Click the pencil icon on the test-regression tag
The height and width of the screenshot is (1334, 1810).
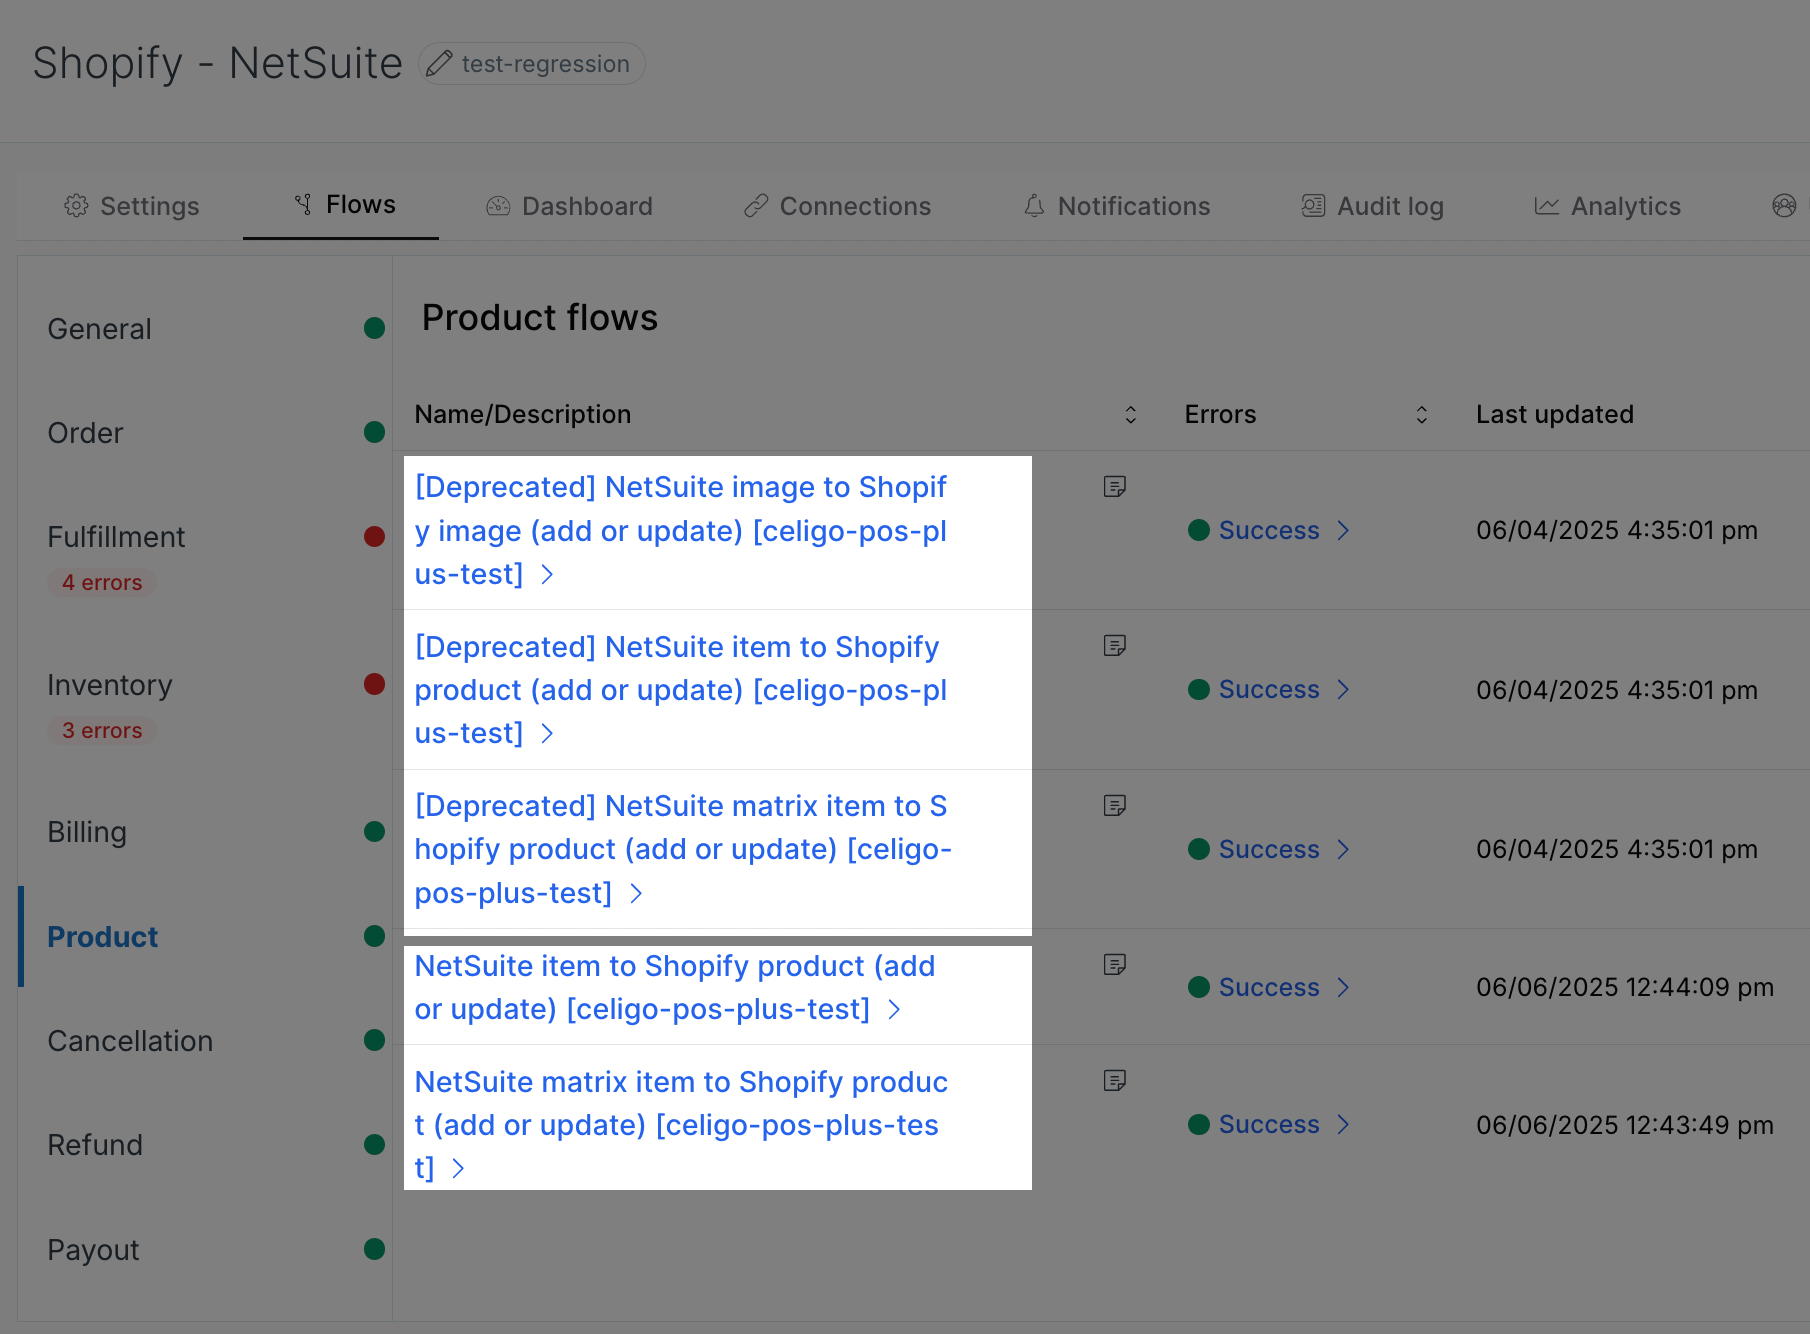[x=438, y=63]
